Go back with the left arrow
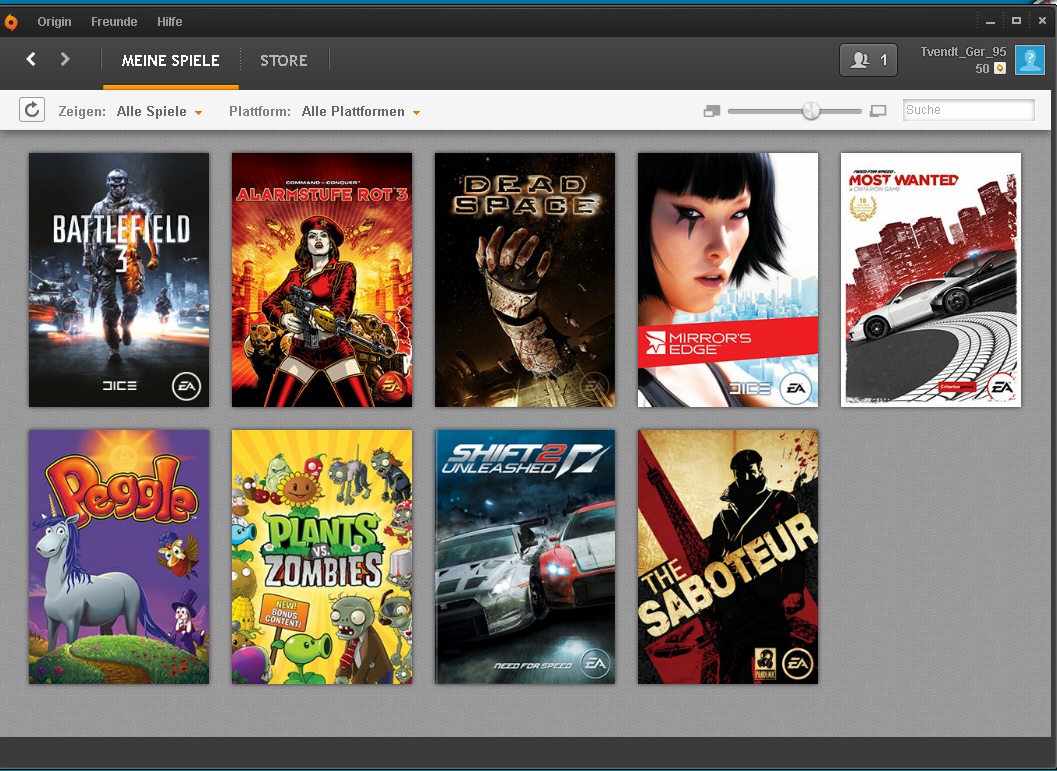Screen dimensions: 1057x771 click(31, 59)
